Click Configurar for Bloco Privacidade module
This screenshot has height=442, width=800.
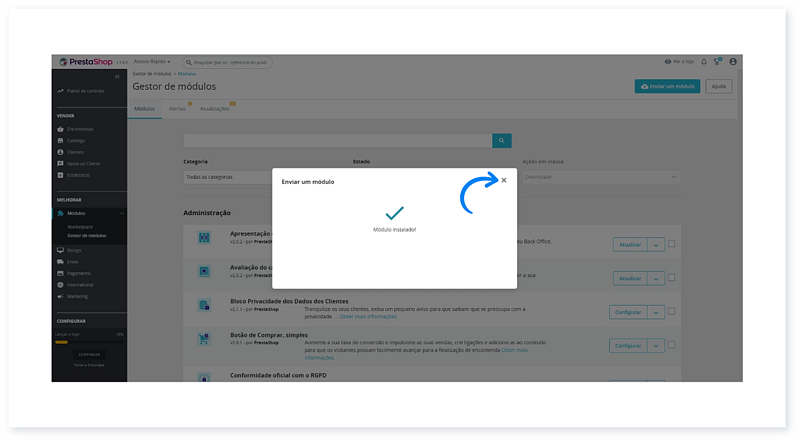pos(629,312)
